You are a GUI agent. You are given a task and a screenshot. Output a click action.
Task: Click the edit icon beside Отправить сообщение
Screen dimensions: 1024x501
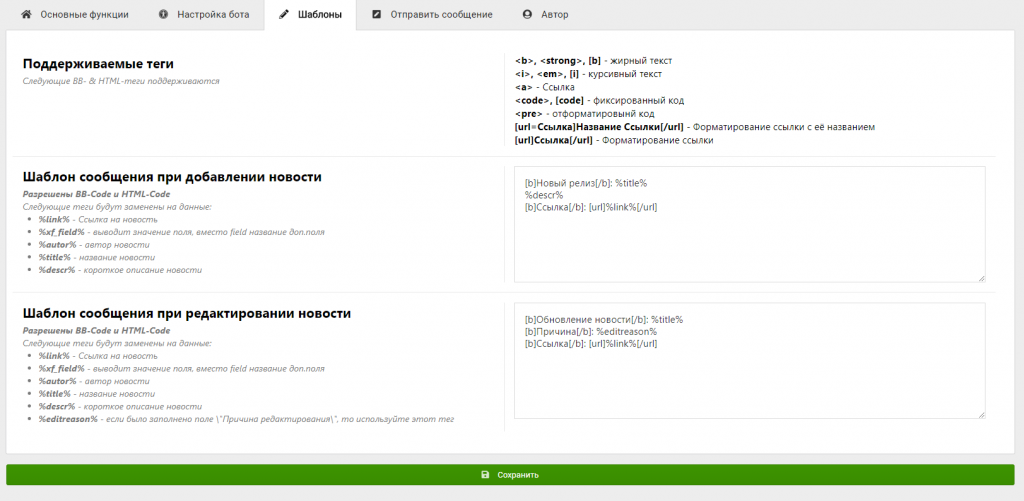coord(376,15)
